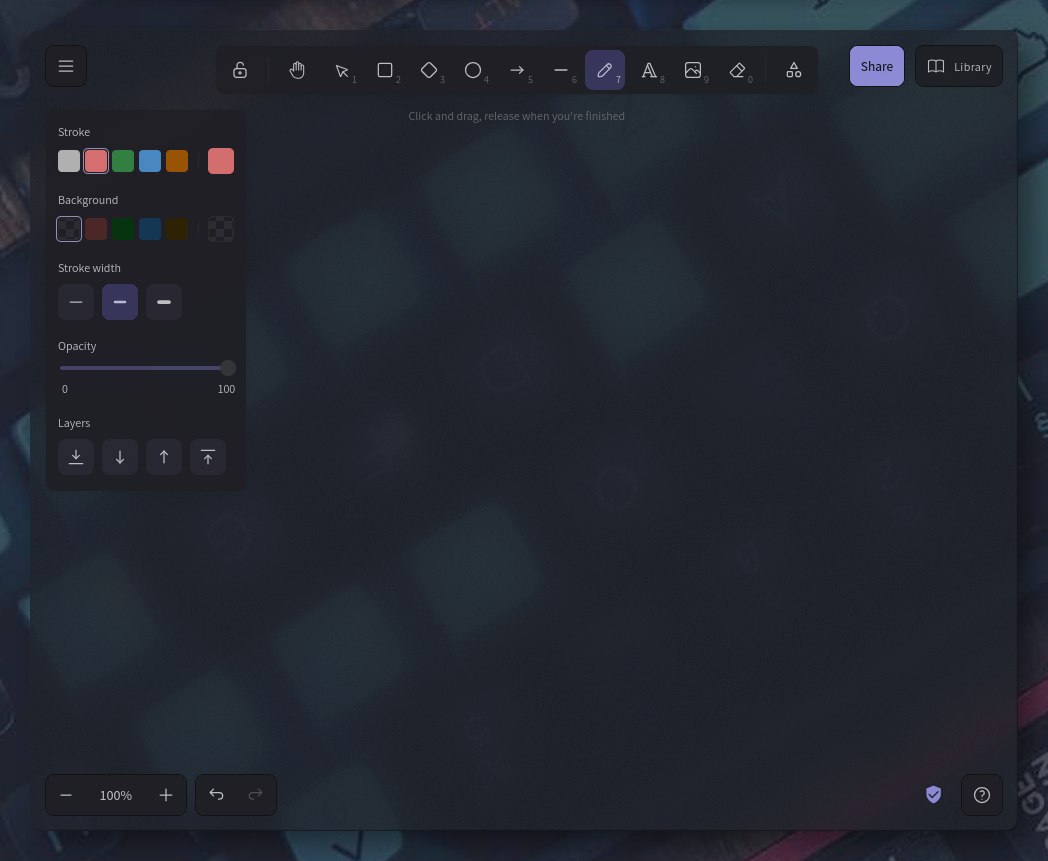Viewport: 1048px width, 861px height.
Task: Bring layer forward one step
Action: click(164, 457)
